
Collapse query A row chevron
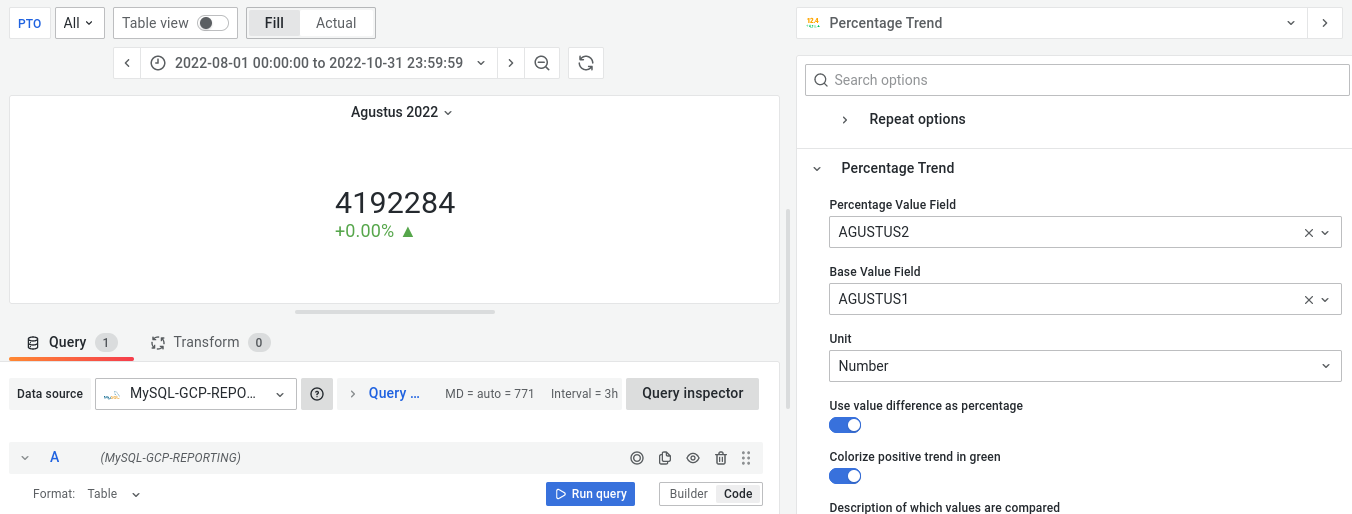pos(25,458)
